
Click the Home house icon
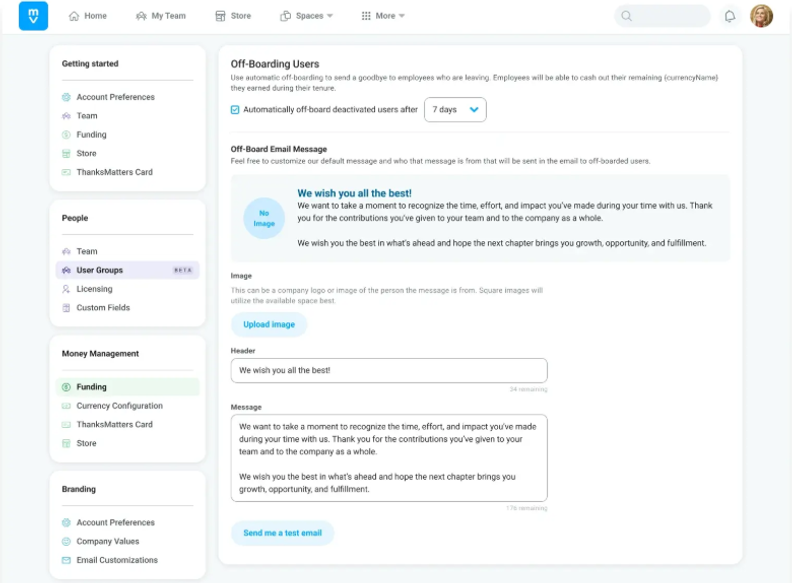74,16
